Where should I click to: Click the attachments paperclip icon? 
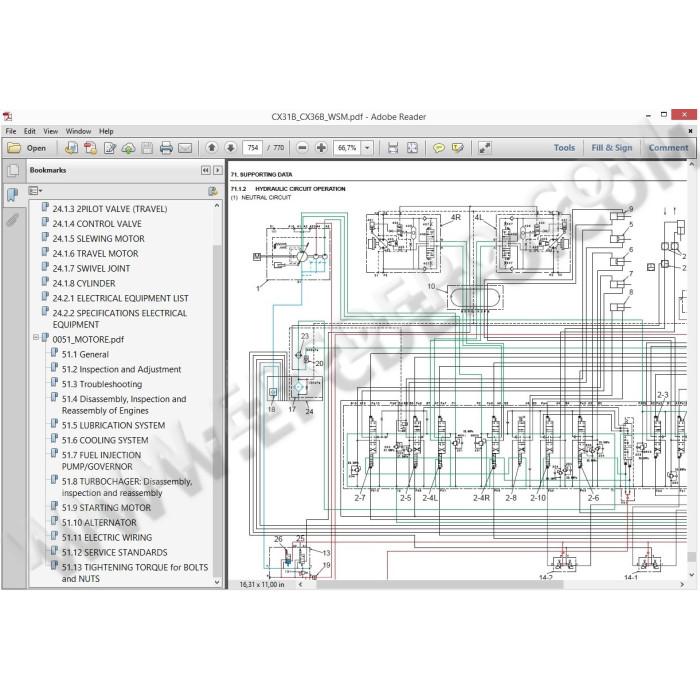click(x=13, y=220)
